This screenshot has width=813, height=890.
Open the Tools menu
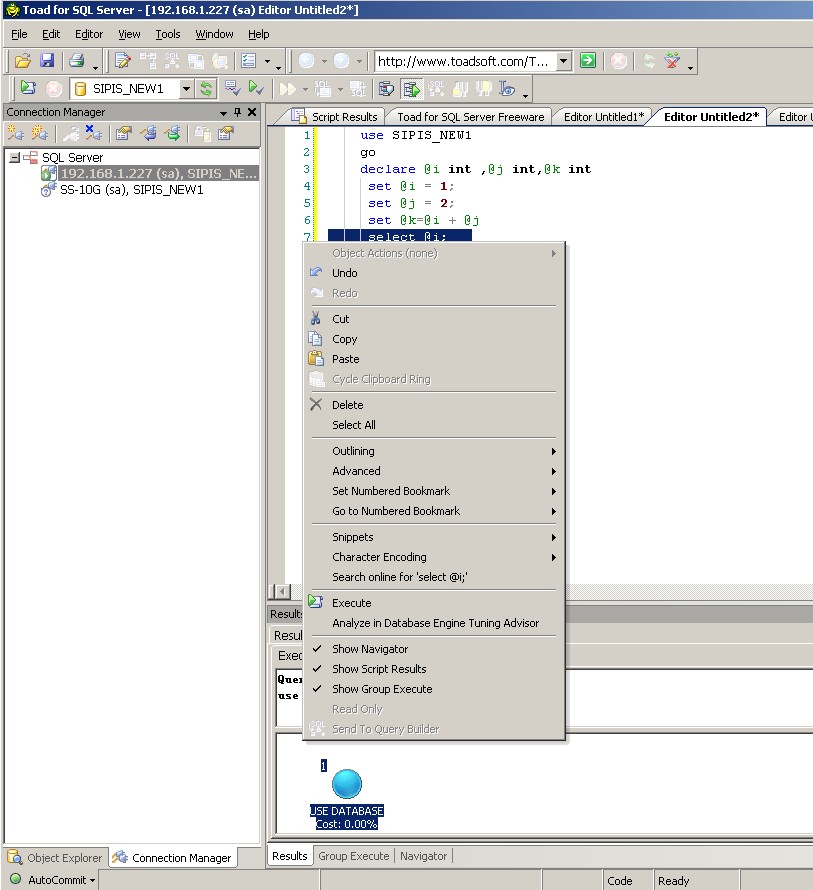pyautogui.click(x=167, y=34)
